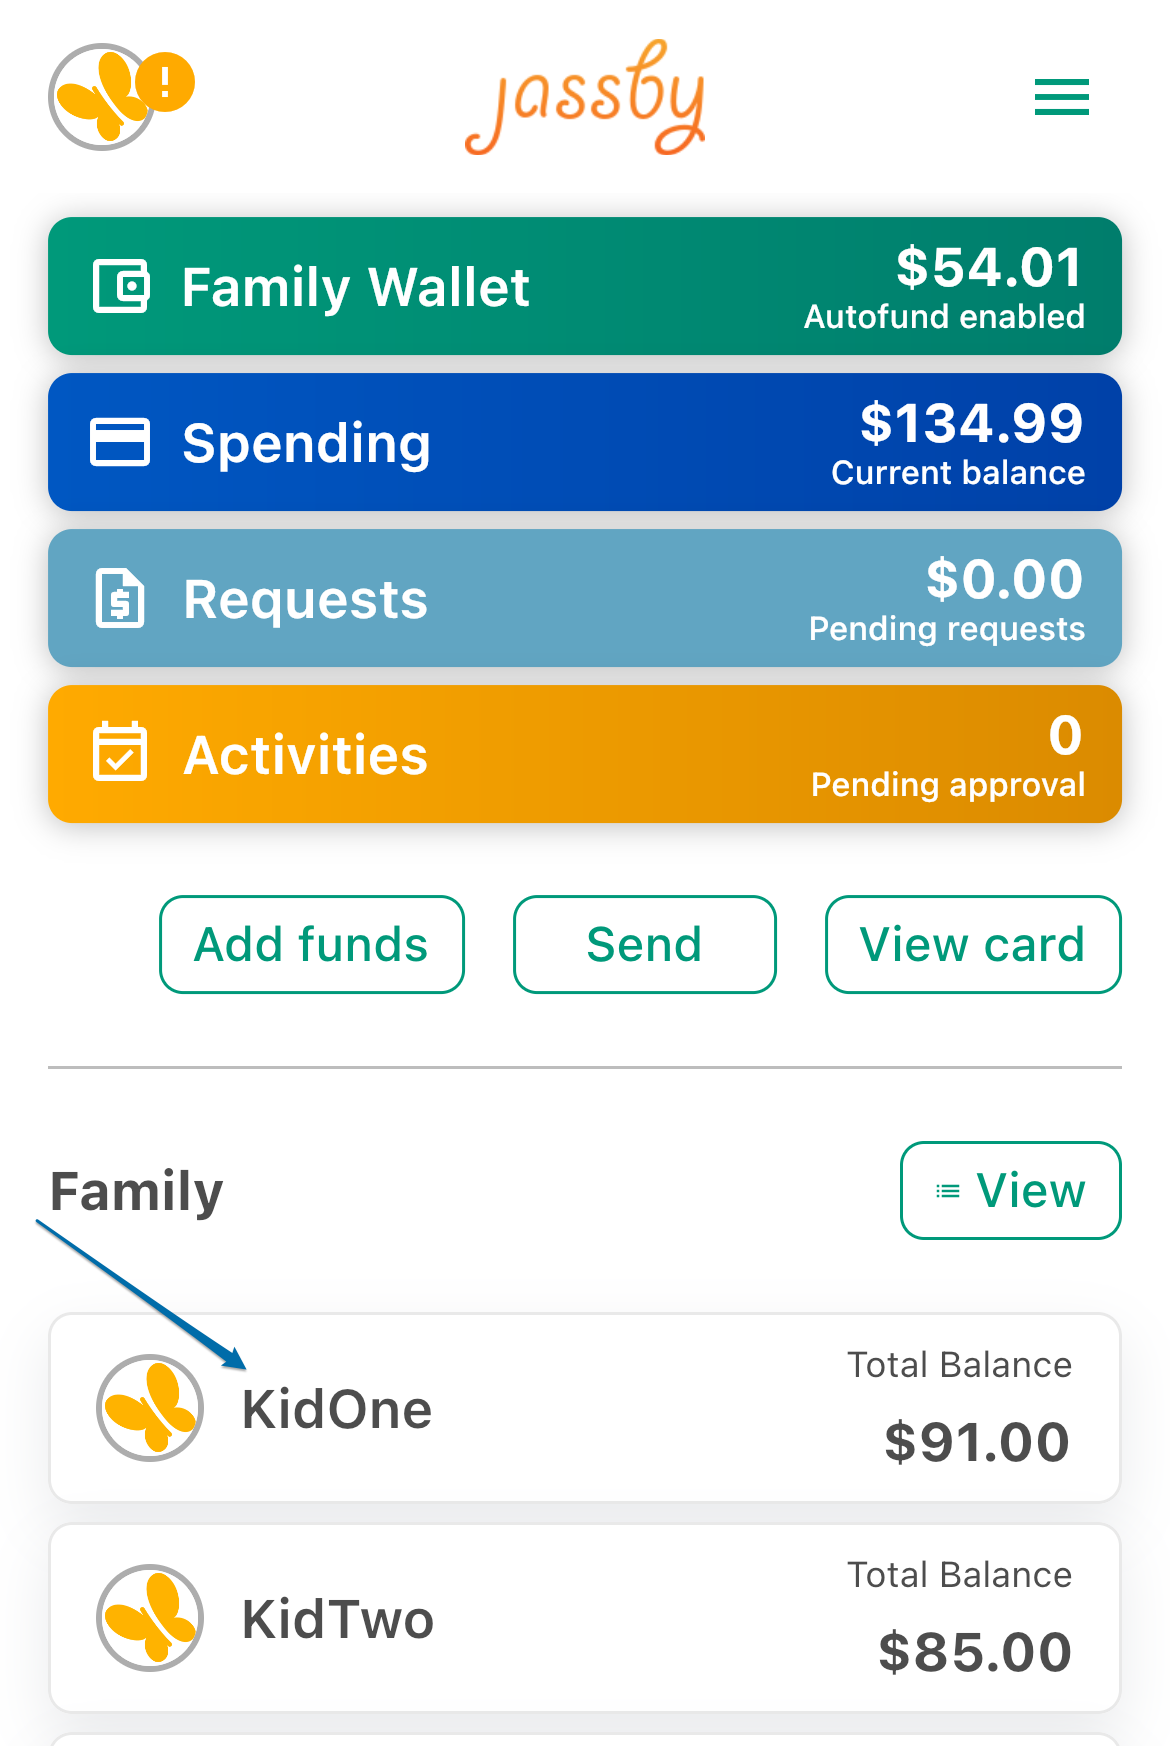Open the Requests panel
This screenshot has width=1170, height=1746.
click(x=585, y=598)
